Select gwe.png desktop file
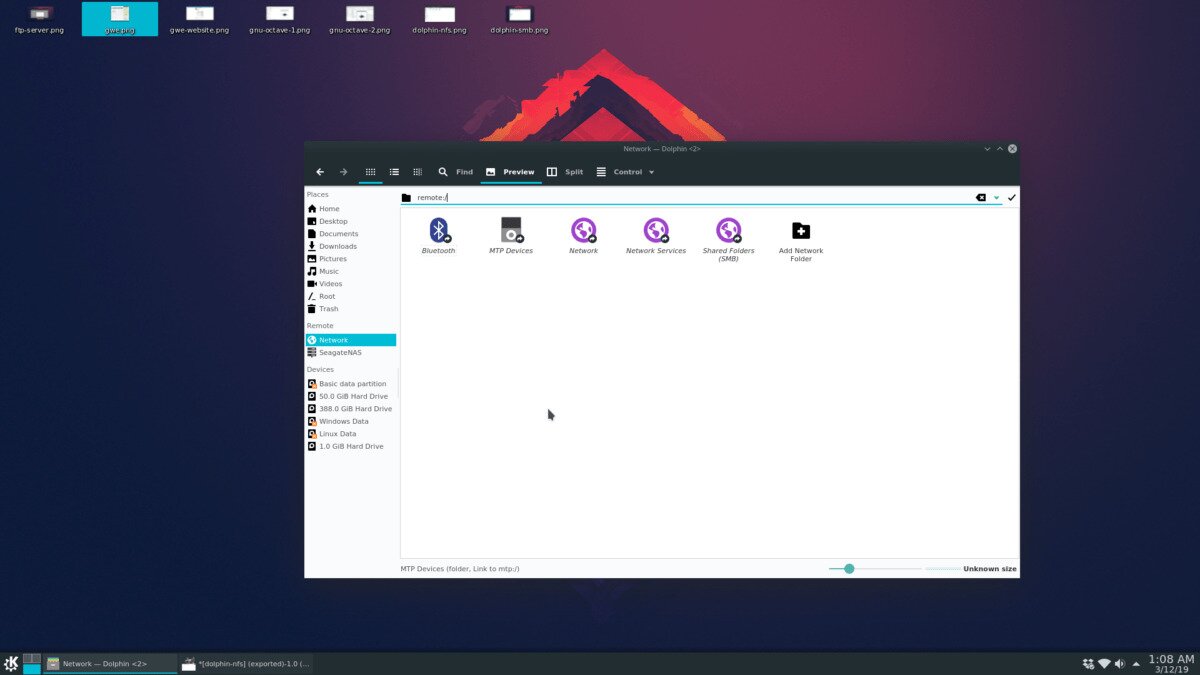1200x675 pixels. tap(119, 19)
